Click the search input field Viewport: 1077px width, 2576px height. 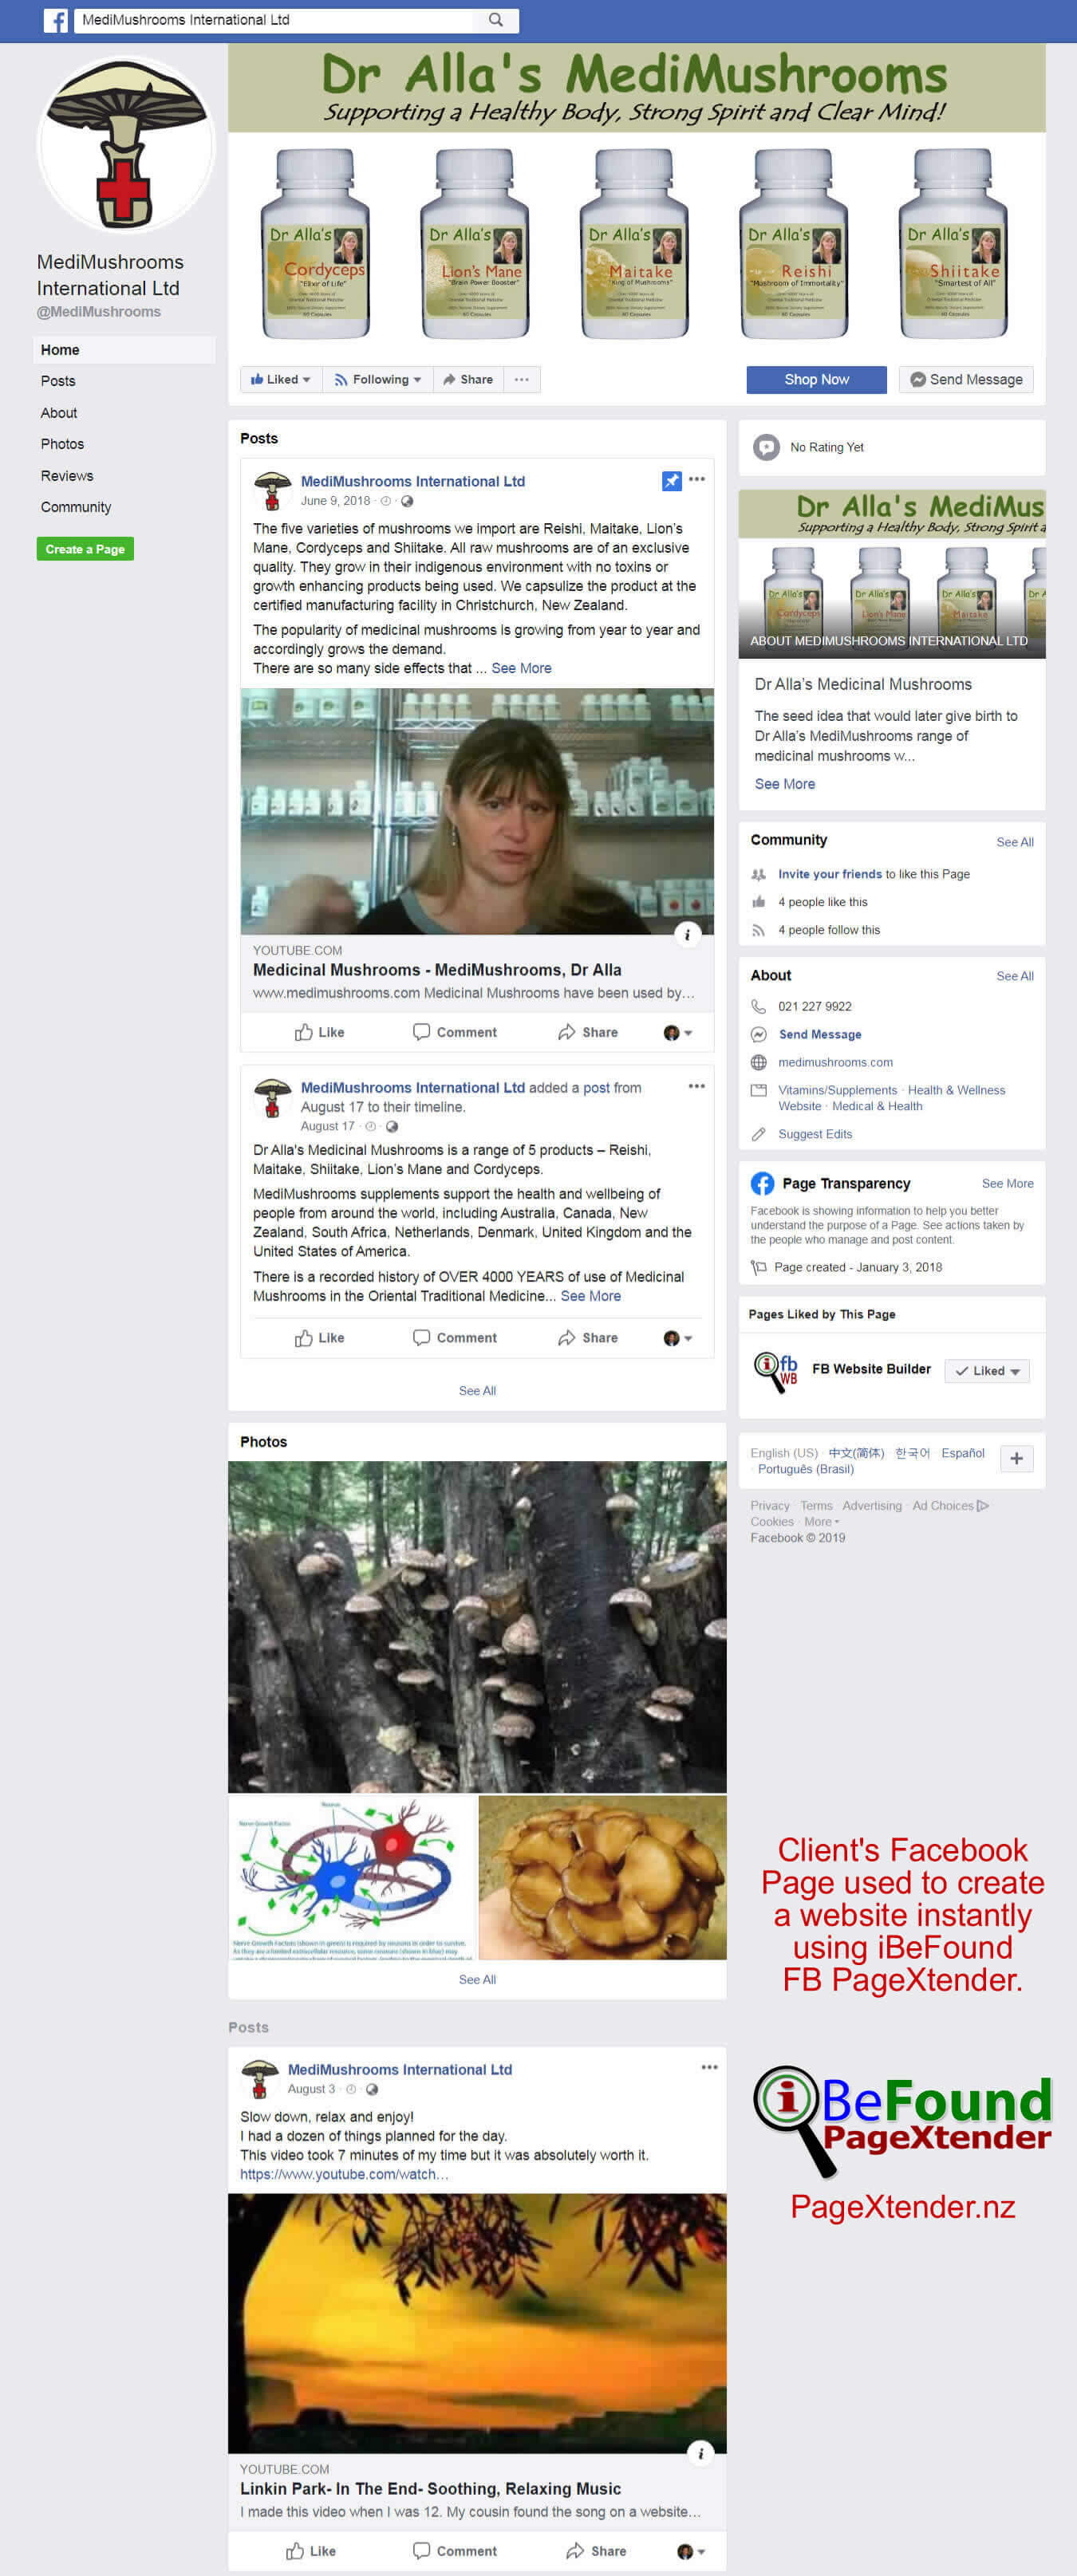pos(275,20)
